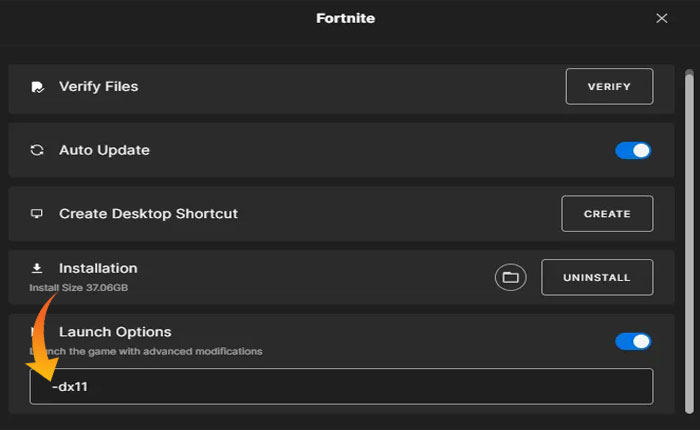Click the desktop shortcut monitor icon
This screenshot has height=430, width=700.
pyautogui.click(x=37, y=214)
